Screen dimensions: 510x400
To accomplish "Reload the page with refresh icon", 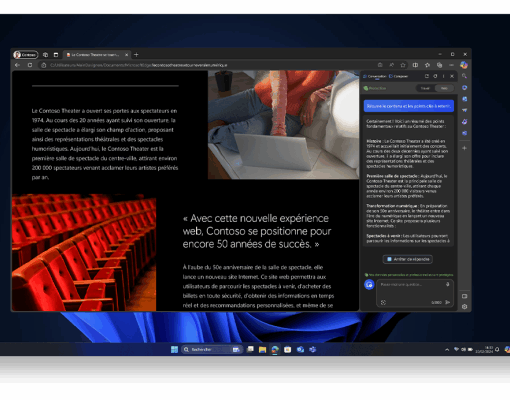I will click(30, 65).
